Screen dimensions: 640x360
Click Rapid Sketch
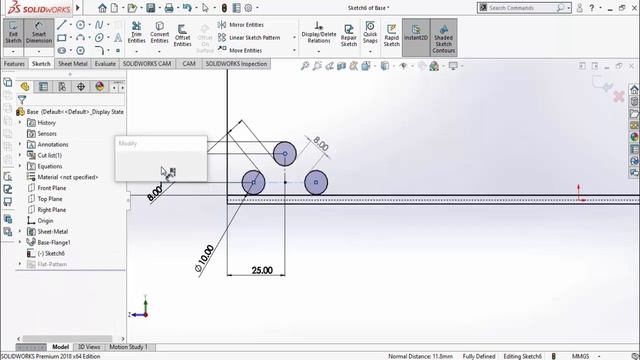pos(391,35)
